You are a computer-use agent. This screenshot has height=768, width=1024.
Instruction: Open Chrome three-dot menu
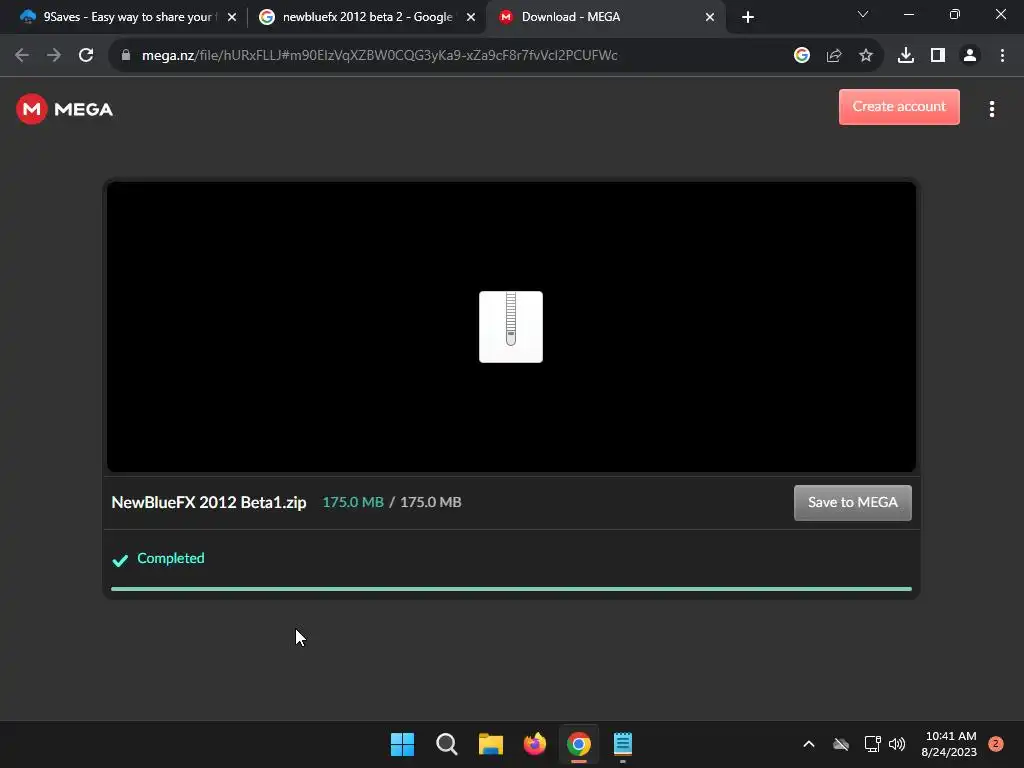pos(1002,56)
